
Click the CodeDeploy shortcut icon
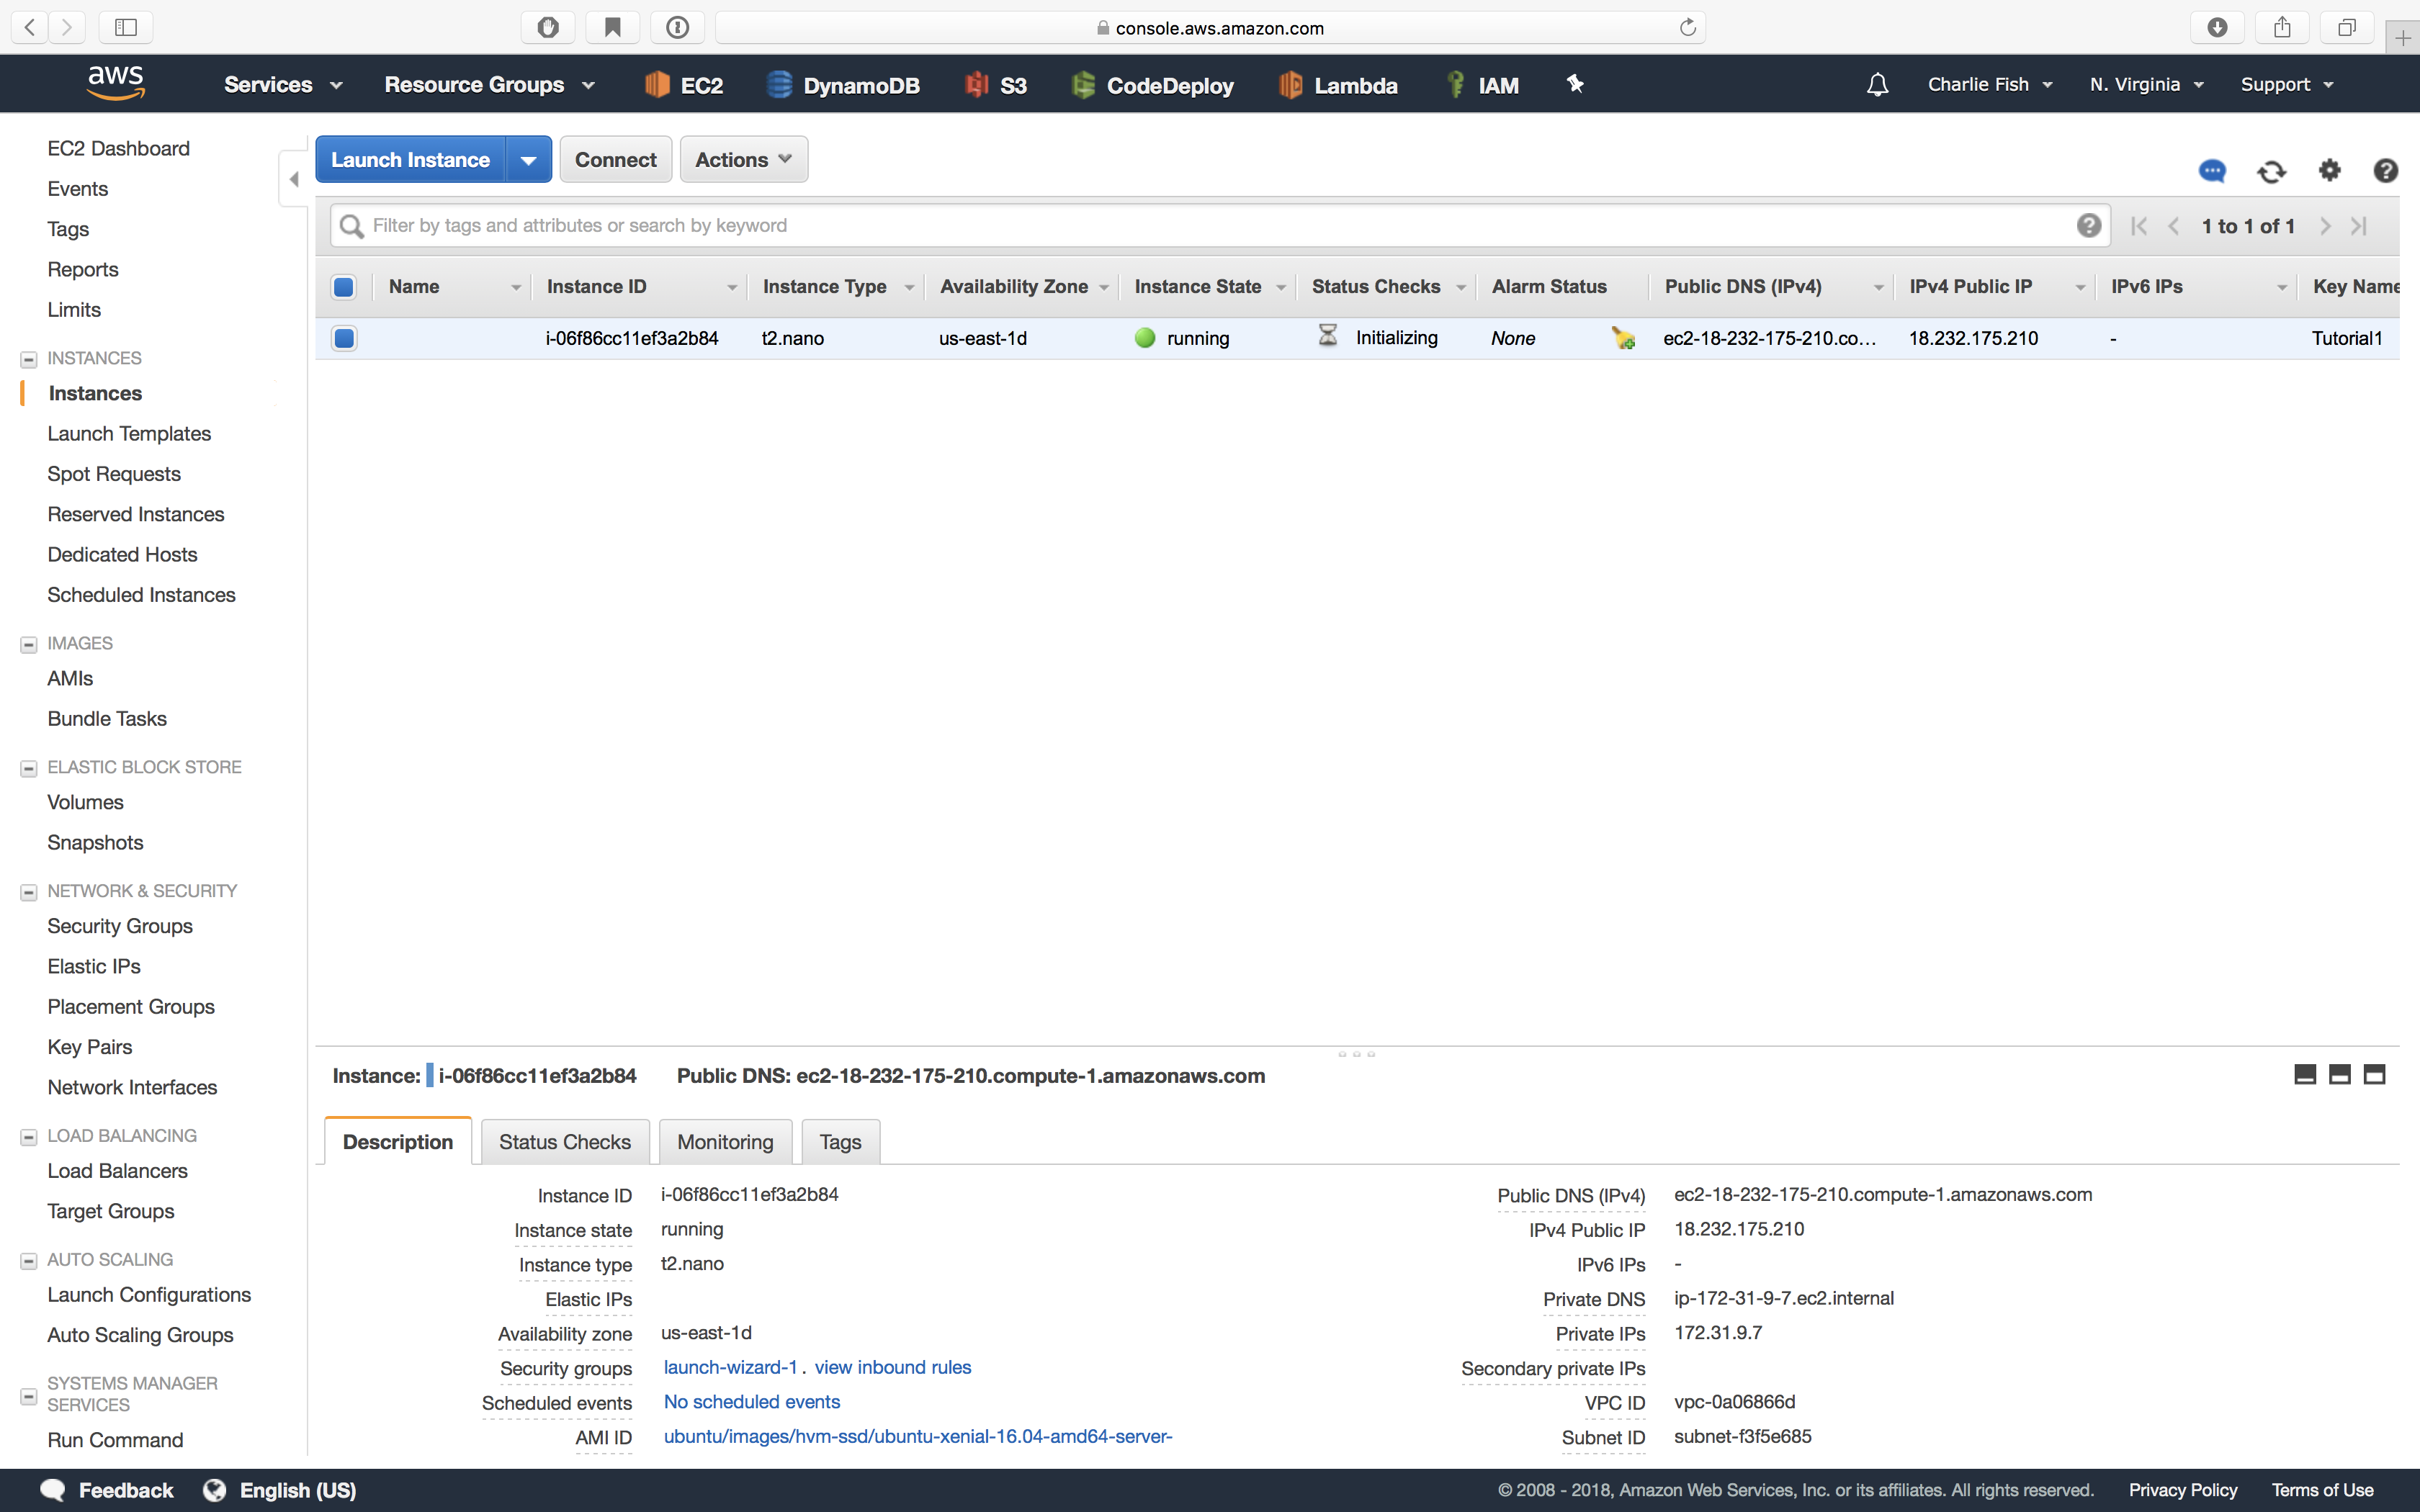[1086, 84]
